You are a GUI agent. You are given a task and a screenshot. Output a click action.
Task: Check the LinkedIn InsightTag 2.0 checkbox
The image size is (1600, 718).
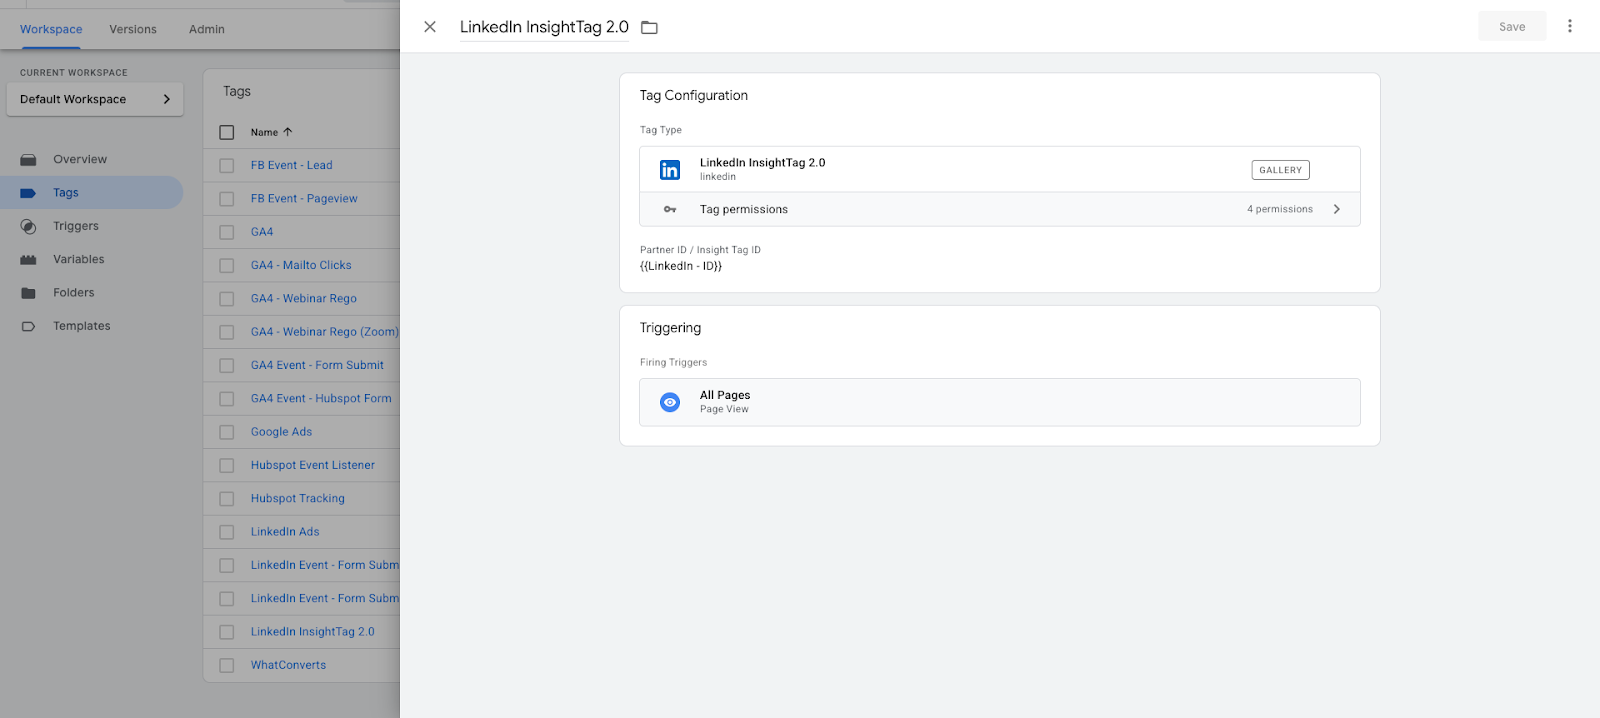click(x=227, y=632)
